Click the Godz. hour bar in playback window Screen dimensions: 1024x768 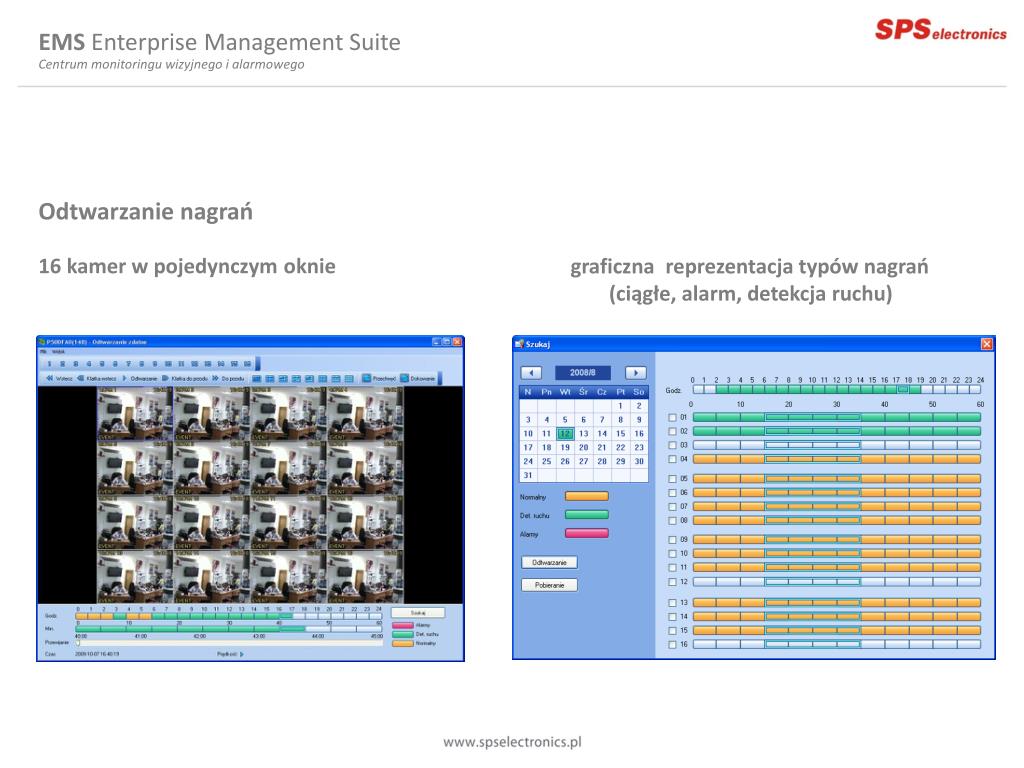(x=229, y=616)
